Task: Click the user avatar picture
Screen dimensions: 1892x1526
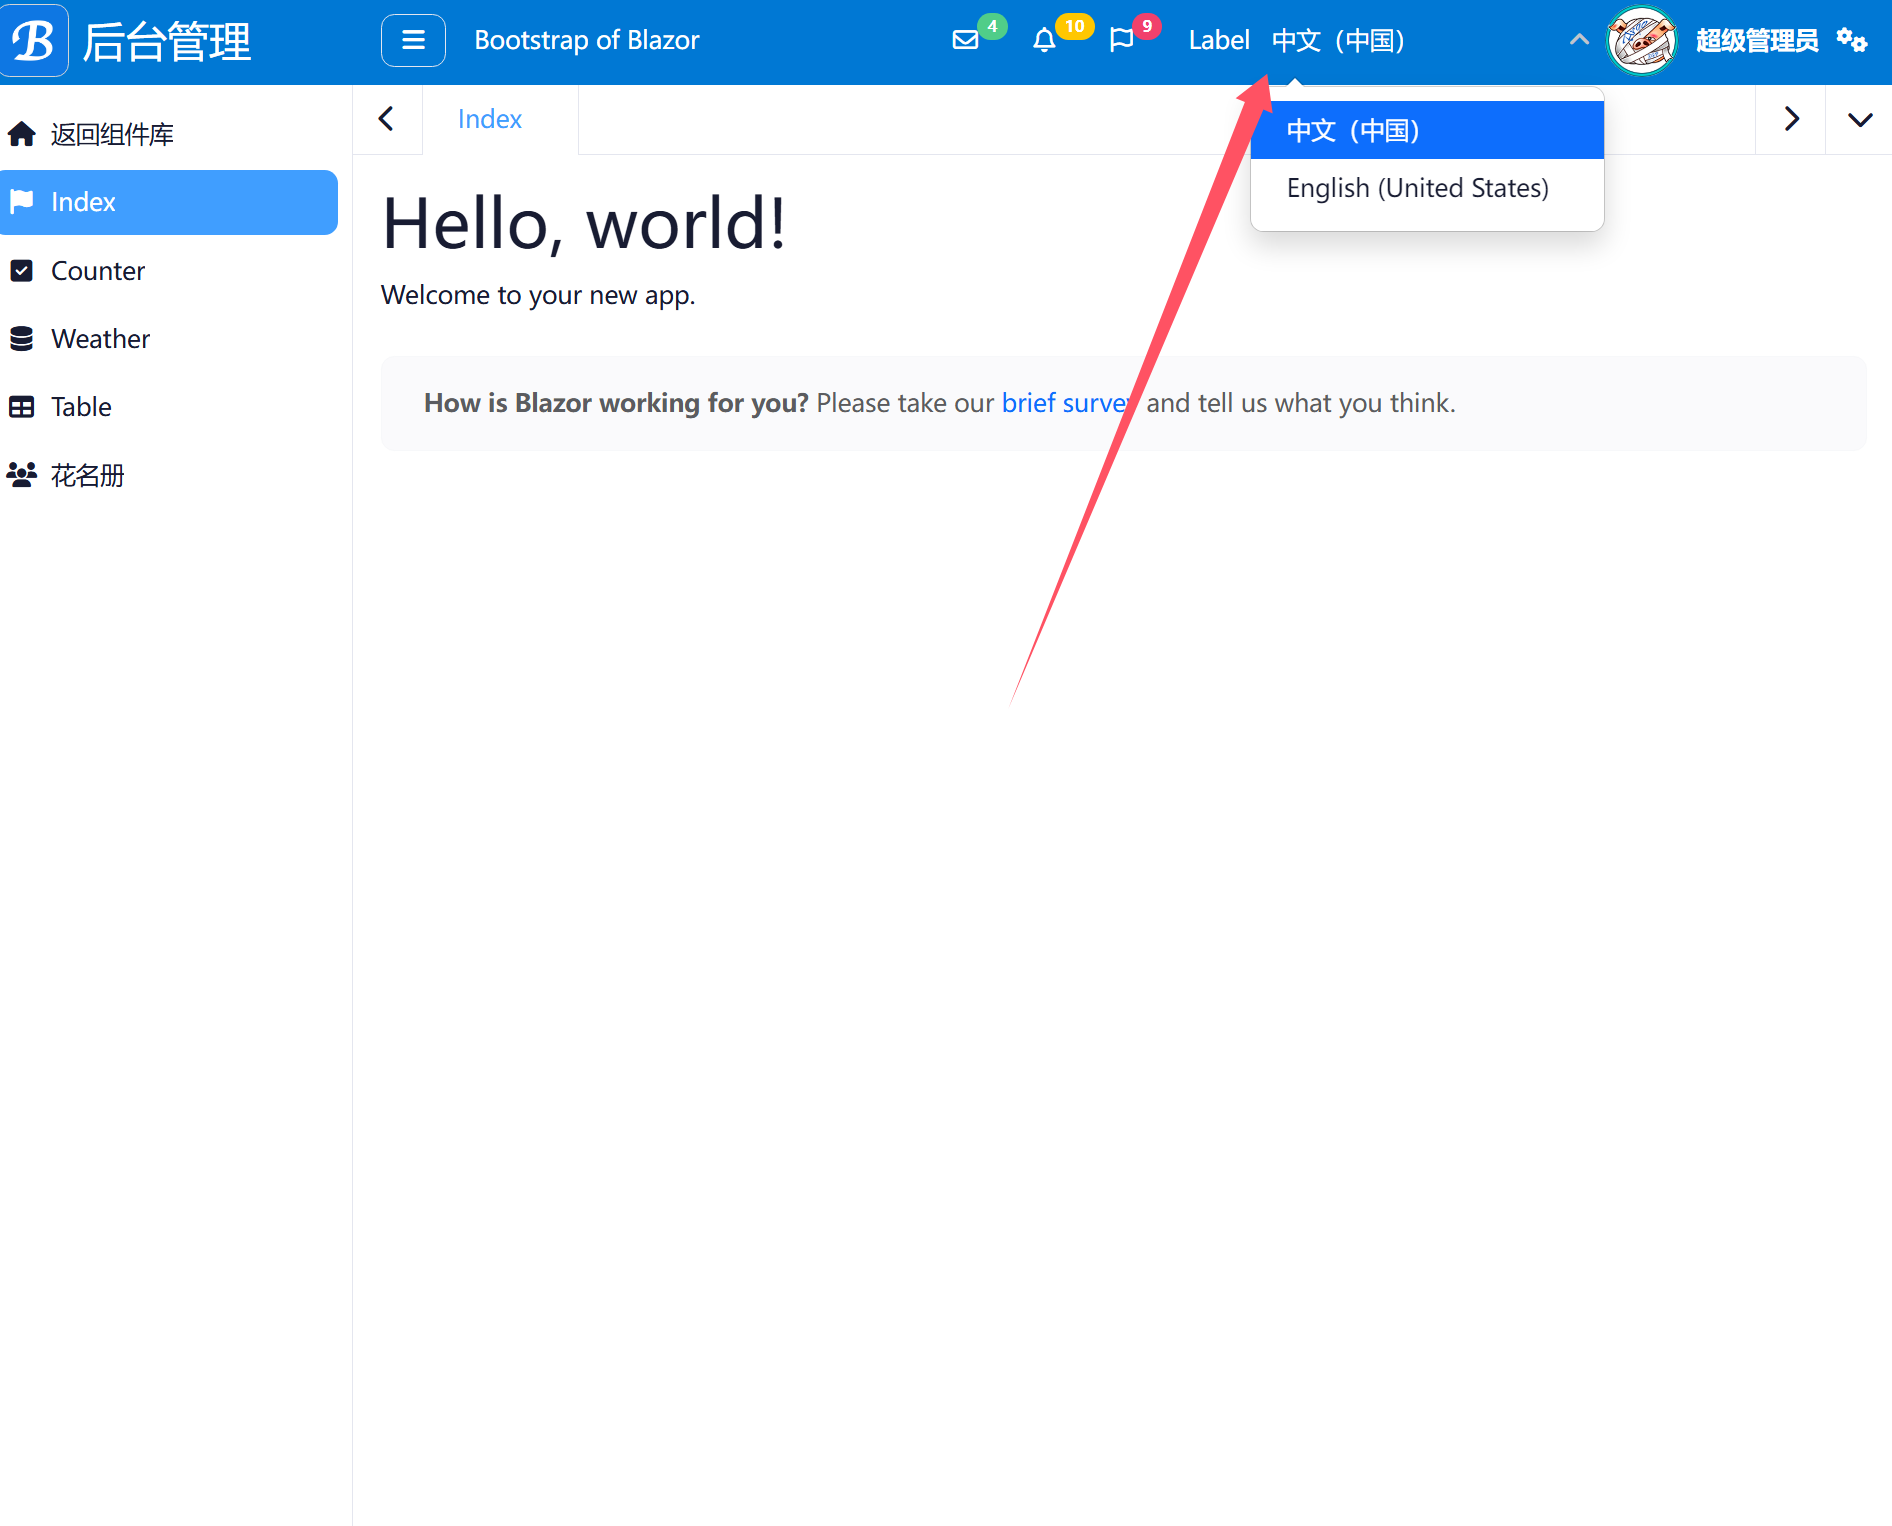Action: (x=1641, y=41)
